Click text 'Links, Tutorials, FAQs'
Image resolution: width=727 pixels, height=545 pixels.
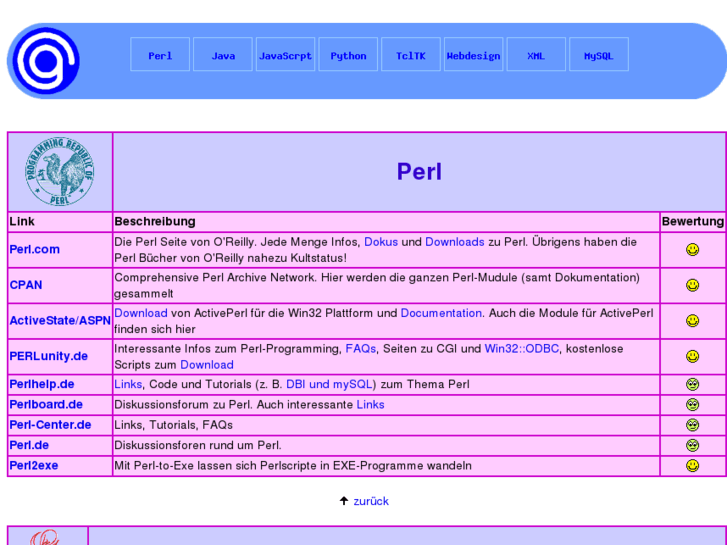click(x=173, y=425)
